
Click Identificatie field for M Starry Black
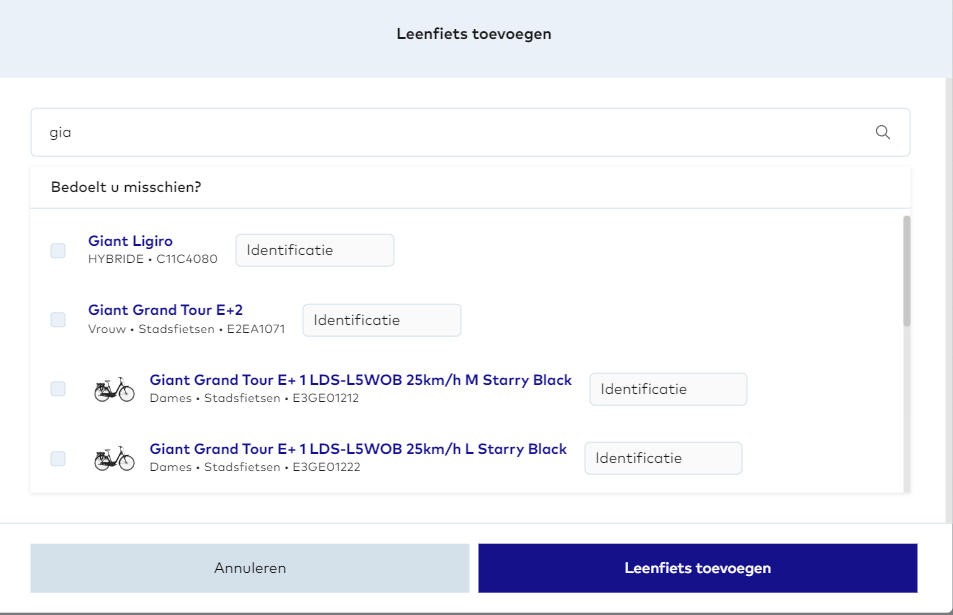pos(668,389)
